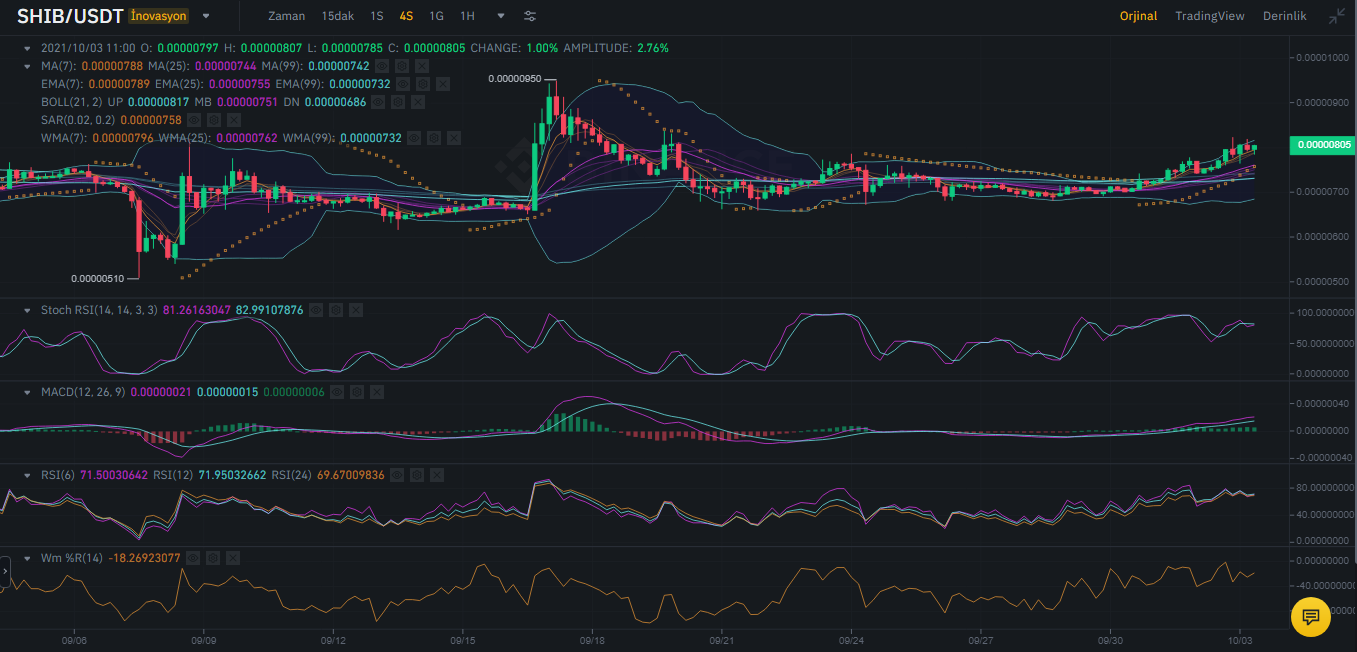This screenshot has width=1357, height=652.
Task: Select the 1G time interval
Action: 436,16
